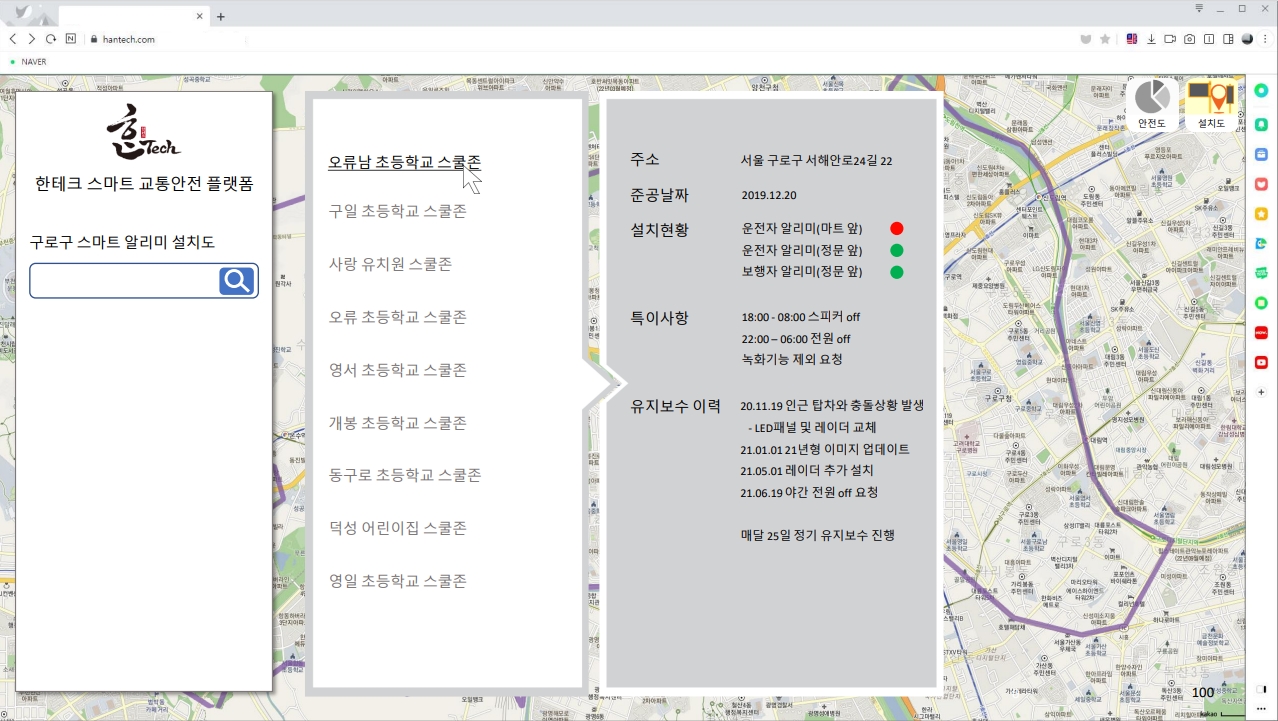Click the screen capture camera icon
Screen dimensions: 1278x721
point(1189,39)
